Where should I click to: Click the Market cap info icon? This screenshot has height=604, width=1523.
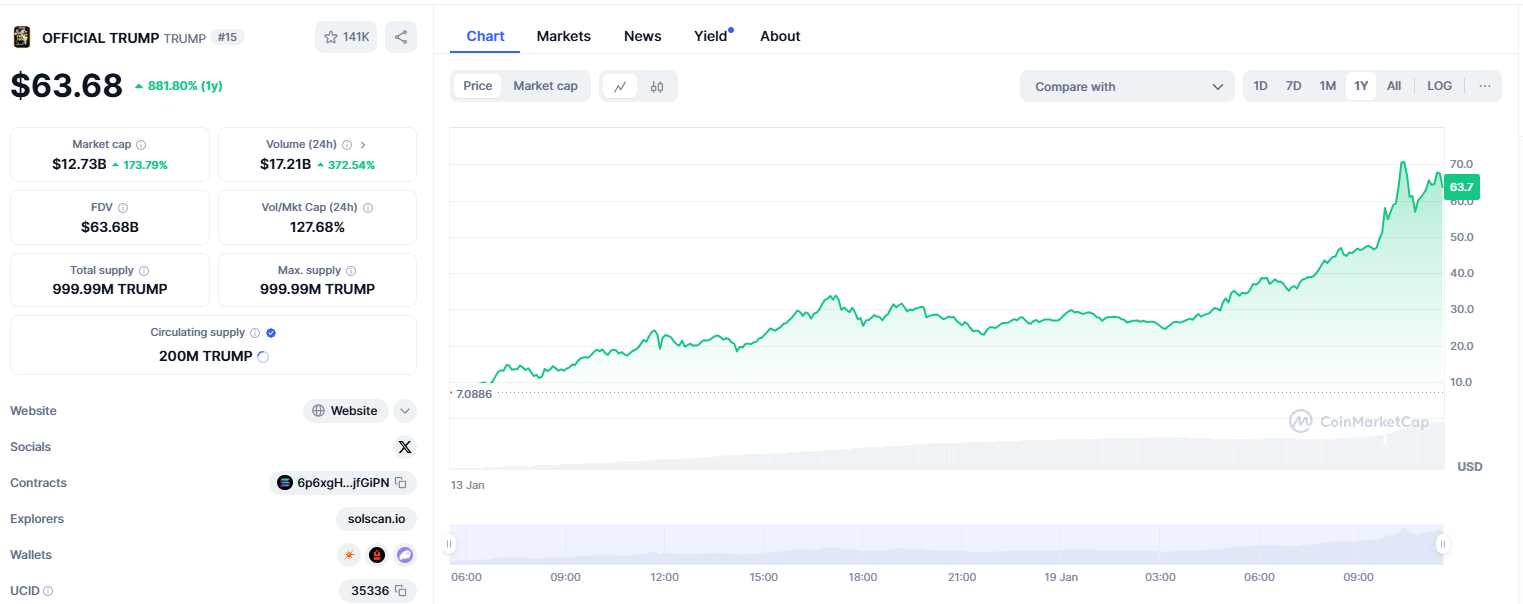tap(141, 145)
